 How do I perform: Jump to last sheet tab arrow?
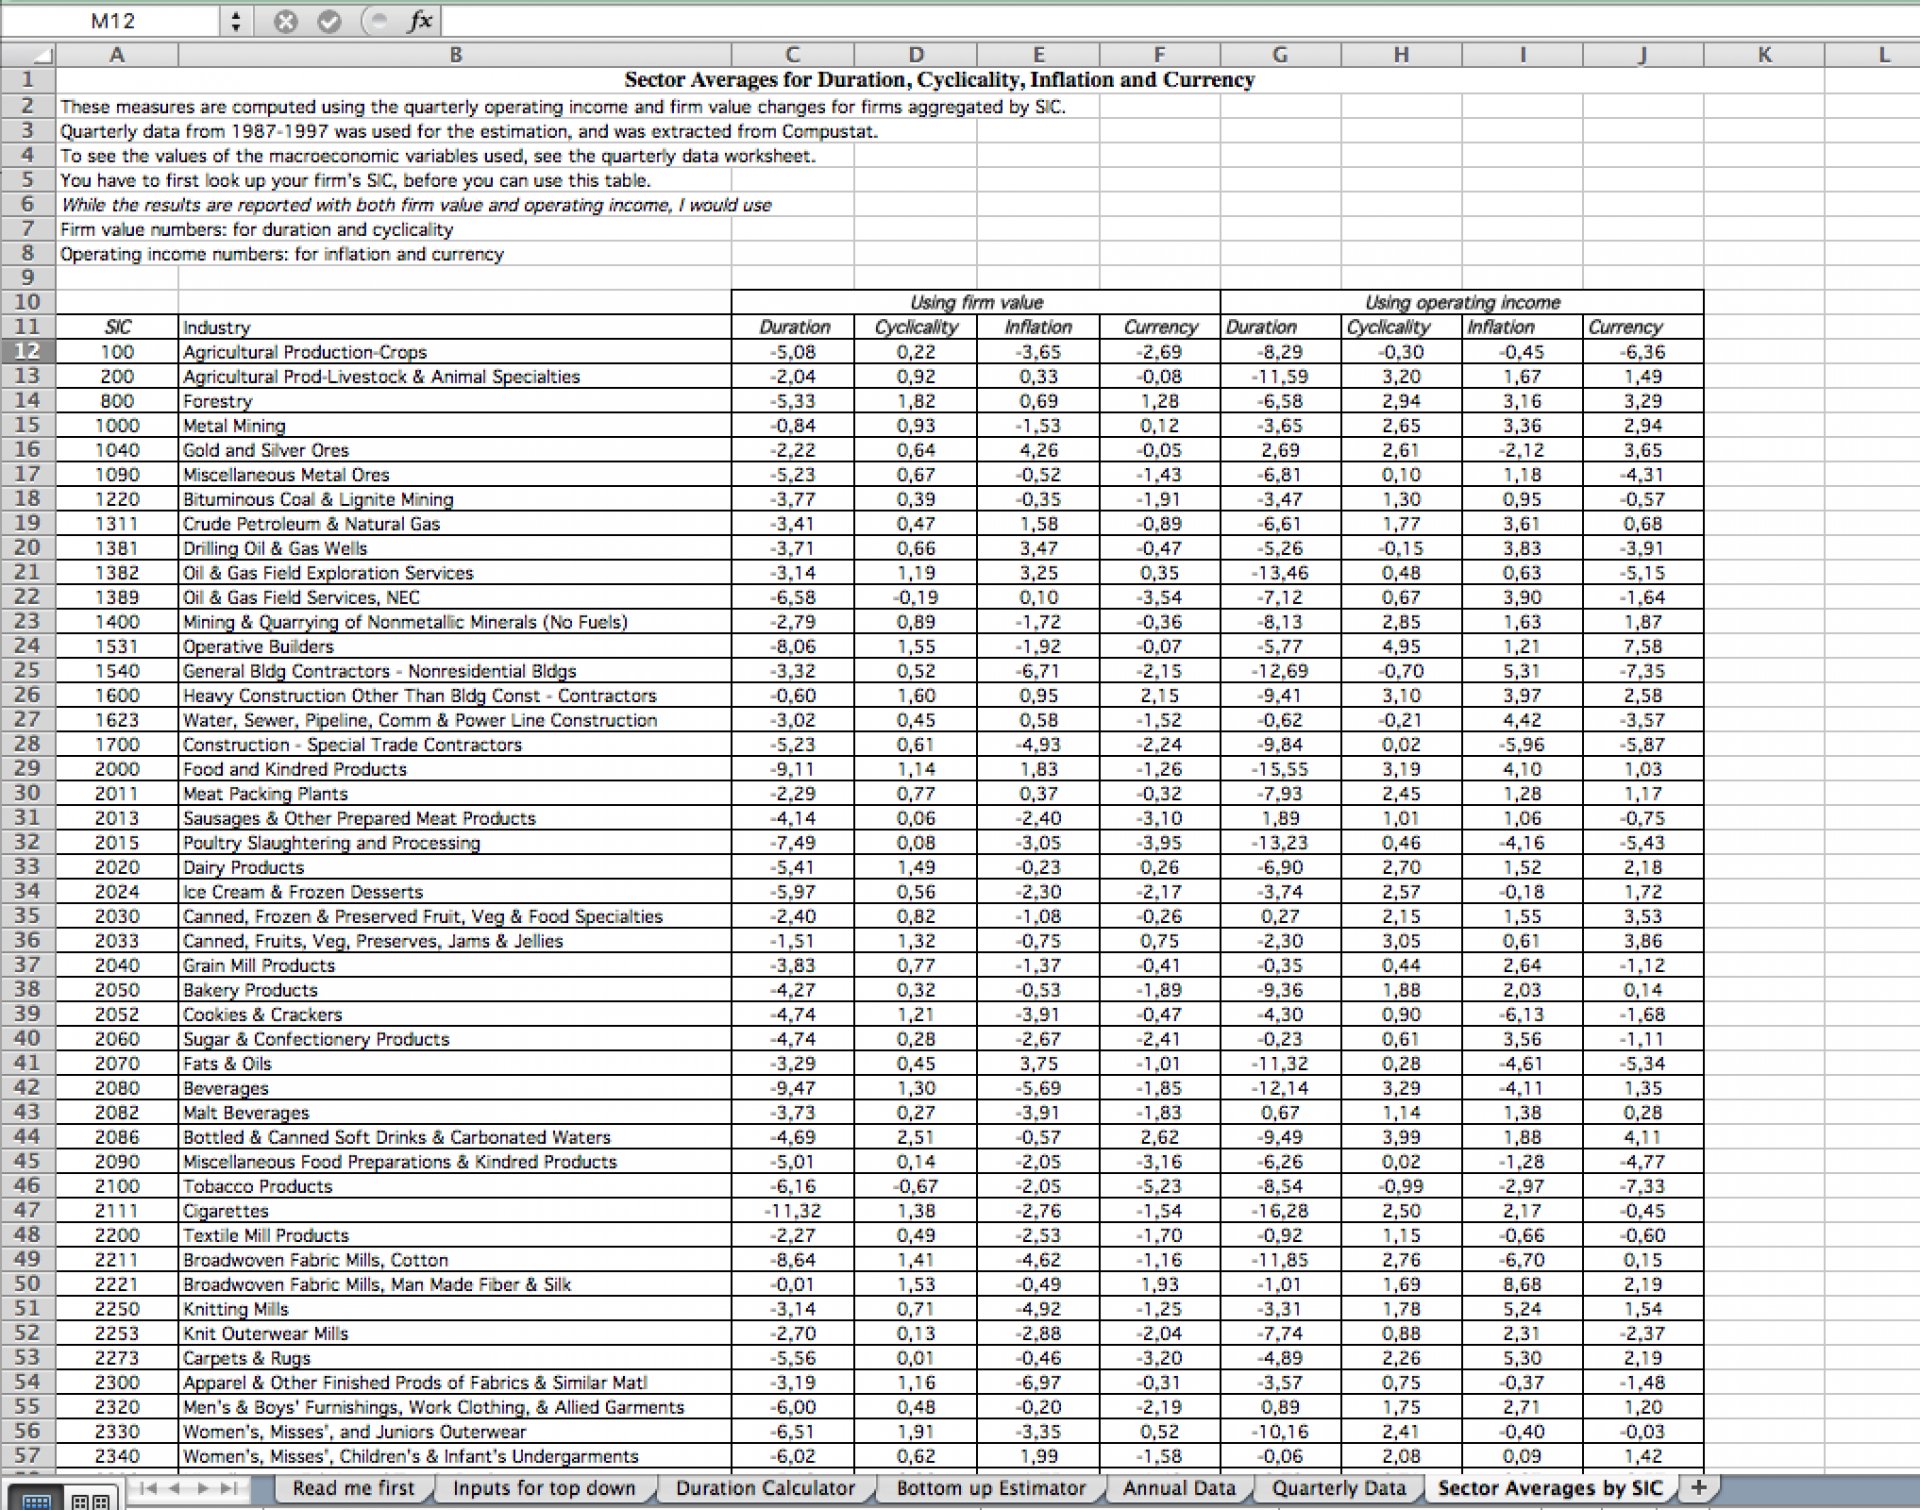pos(229,1488)
